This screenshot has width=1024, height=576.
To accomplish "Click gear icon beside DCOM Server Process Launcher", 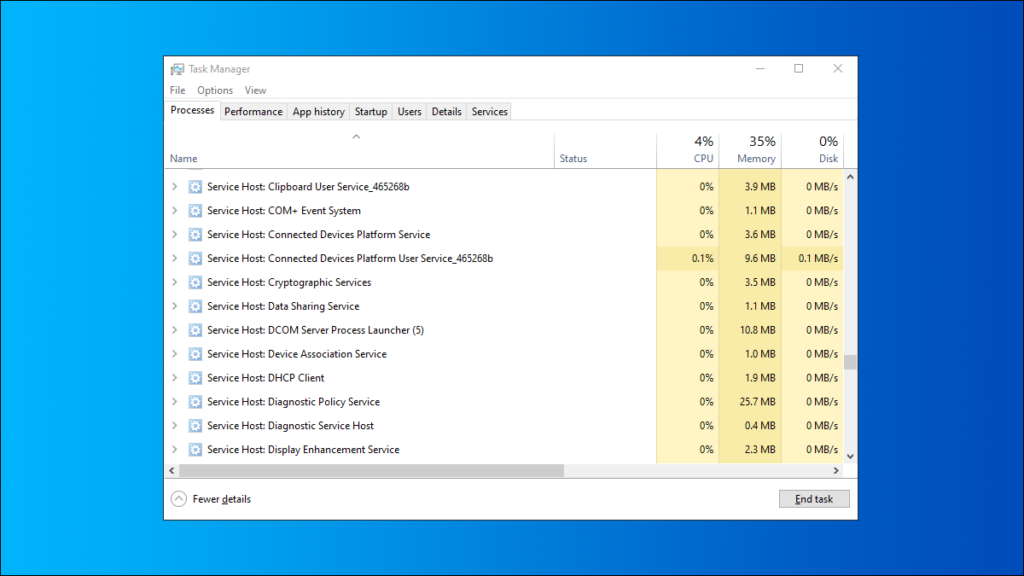I will pyautogui.click(x=195, y=330).
